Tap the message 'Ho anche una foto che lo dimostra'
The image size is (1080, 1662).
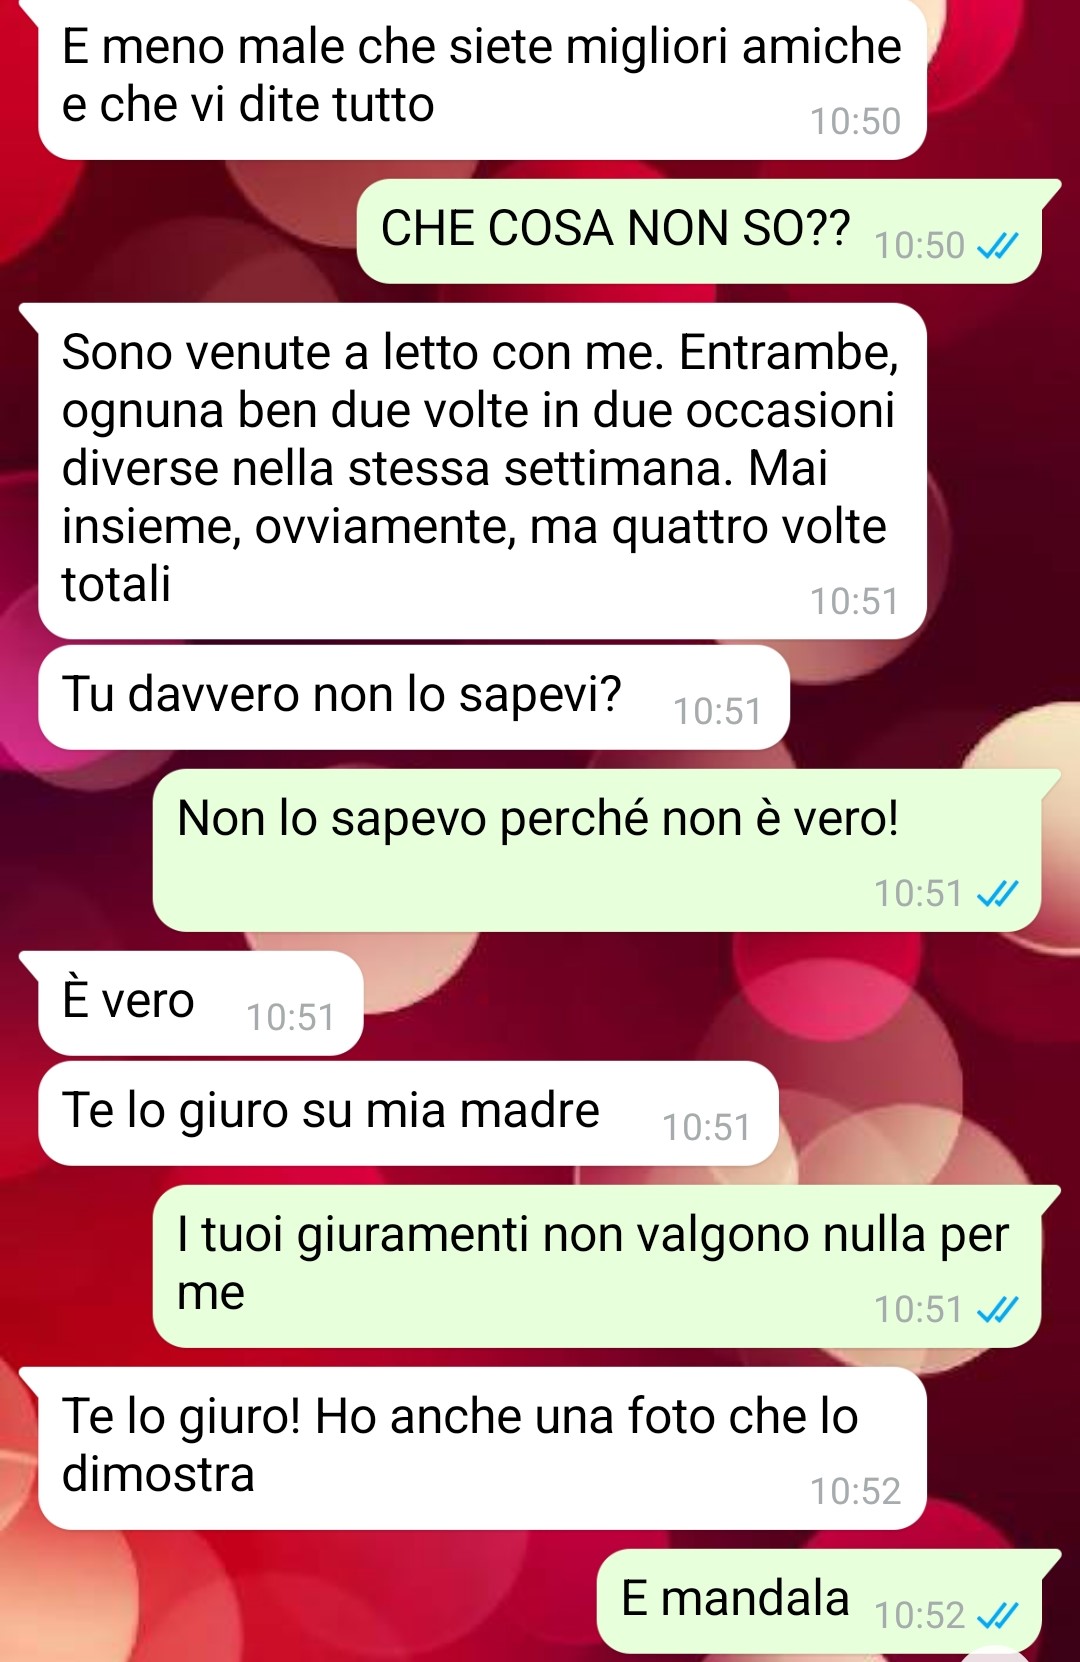(x=482, y=1448)
